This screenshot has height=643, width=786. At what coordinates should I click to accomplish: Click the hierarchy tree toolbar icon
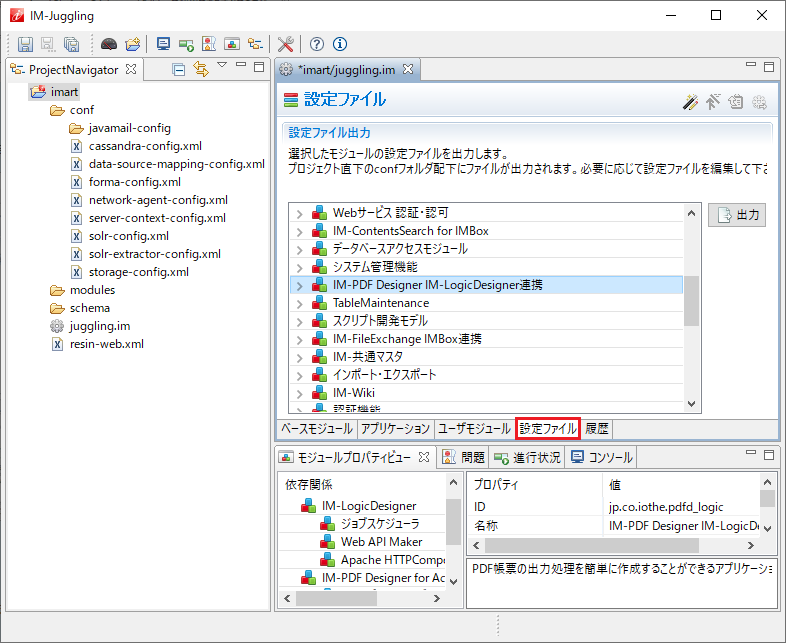pos(255,44)
